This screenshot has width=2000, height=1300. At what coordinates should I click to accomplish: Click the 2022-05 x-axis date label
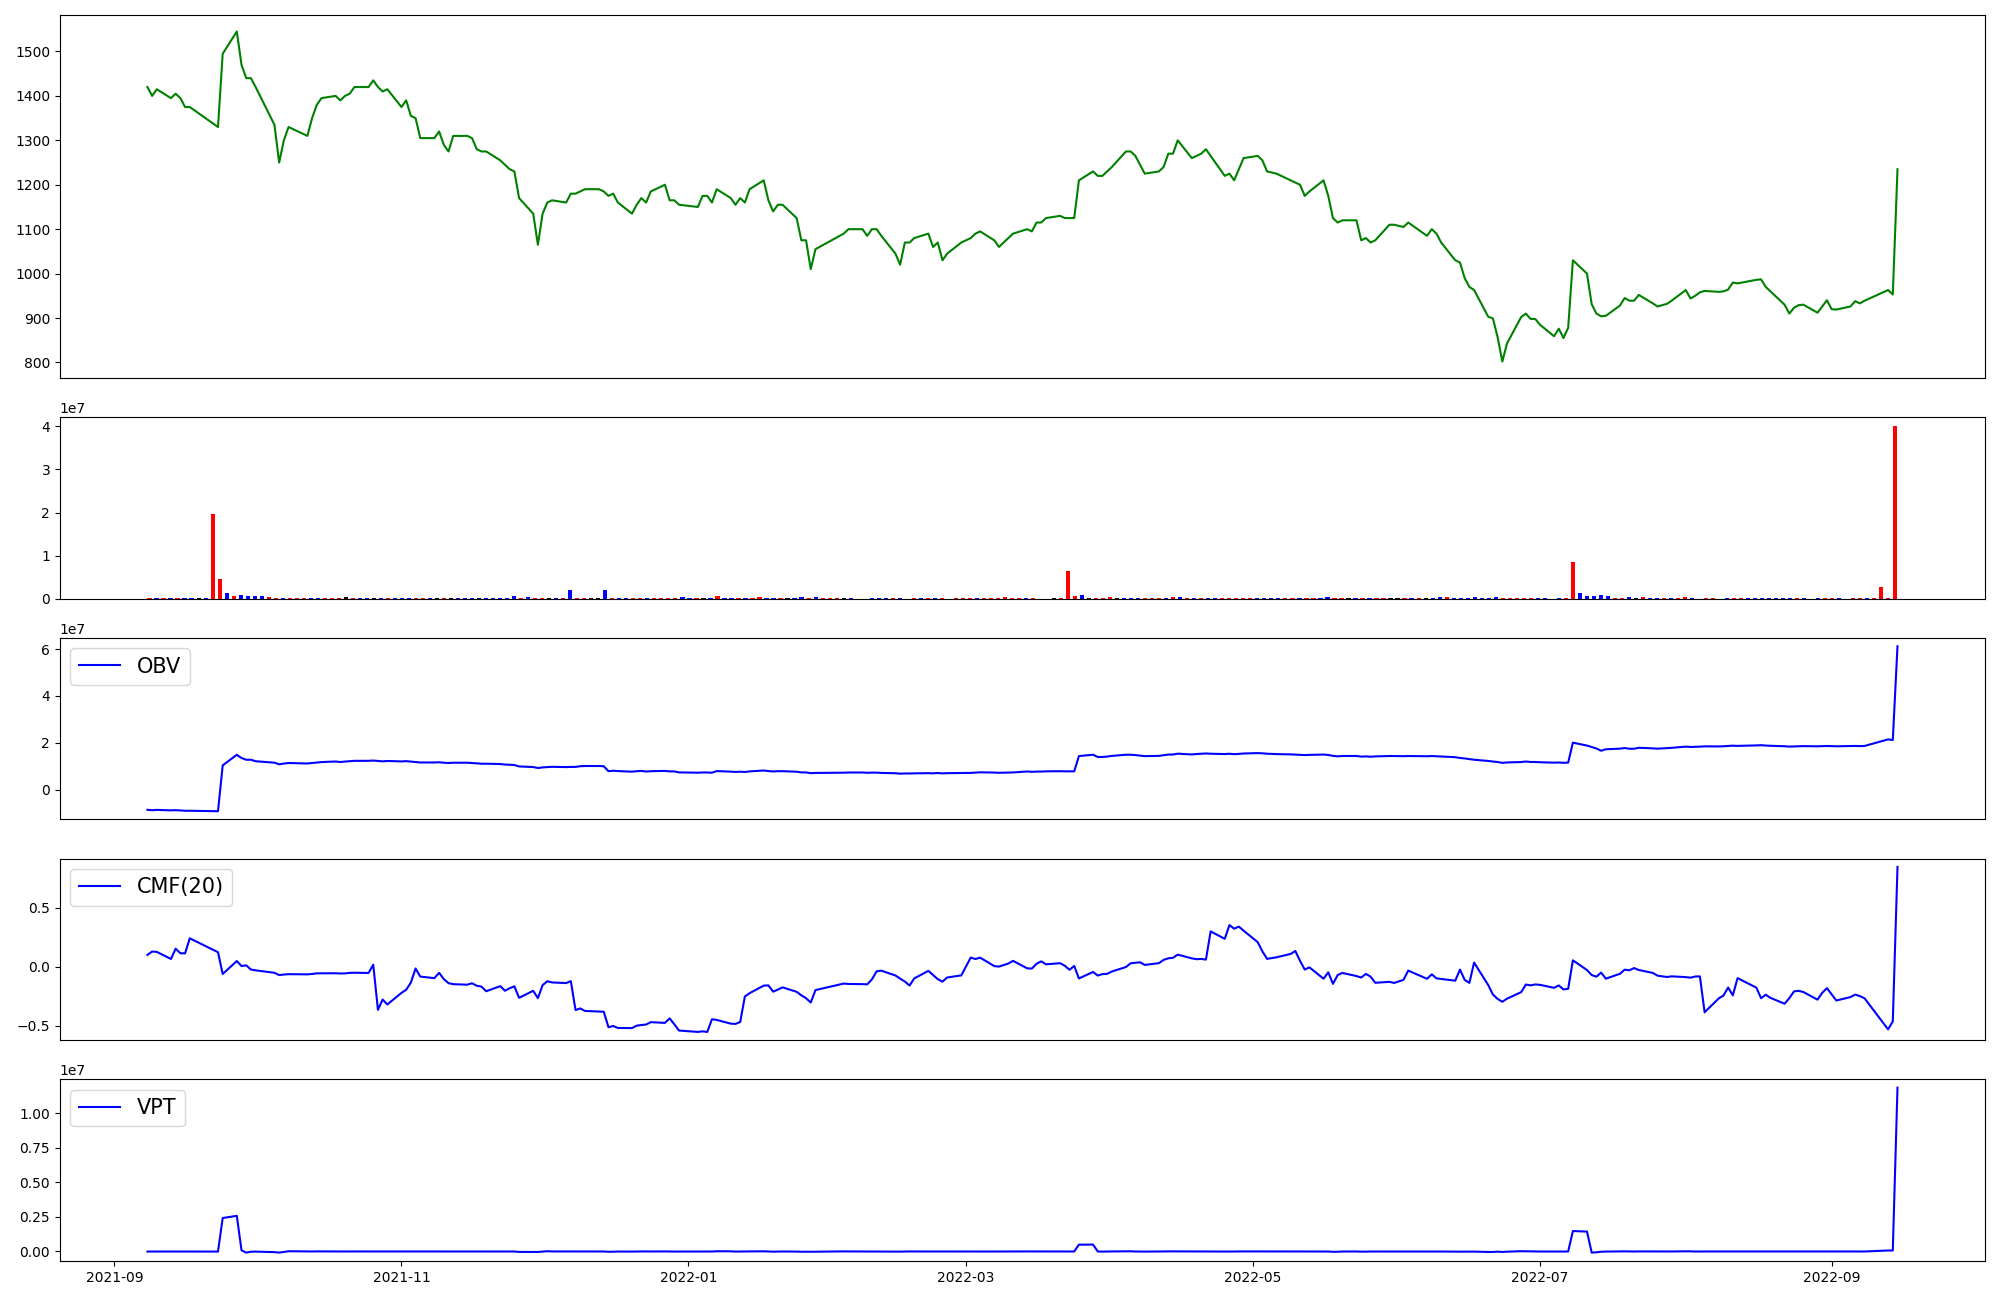pyautogui.click(x=1253, y=1277)
